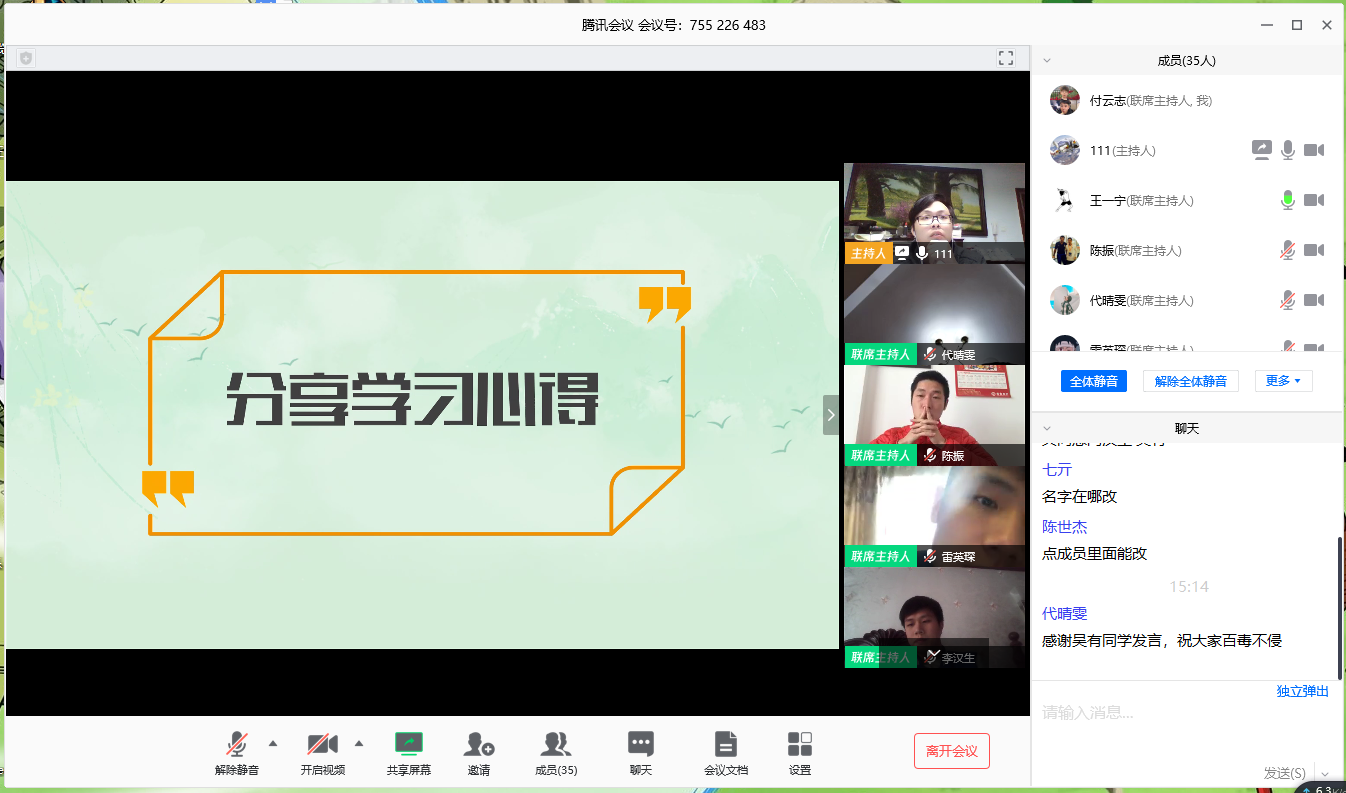This screenshot has height=793, width=1346.
Task: Click 代晴雯's avatar in member list
Action: [1065, 300]
